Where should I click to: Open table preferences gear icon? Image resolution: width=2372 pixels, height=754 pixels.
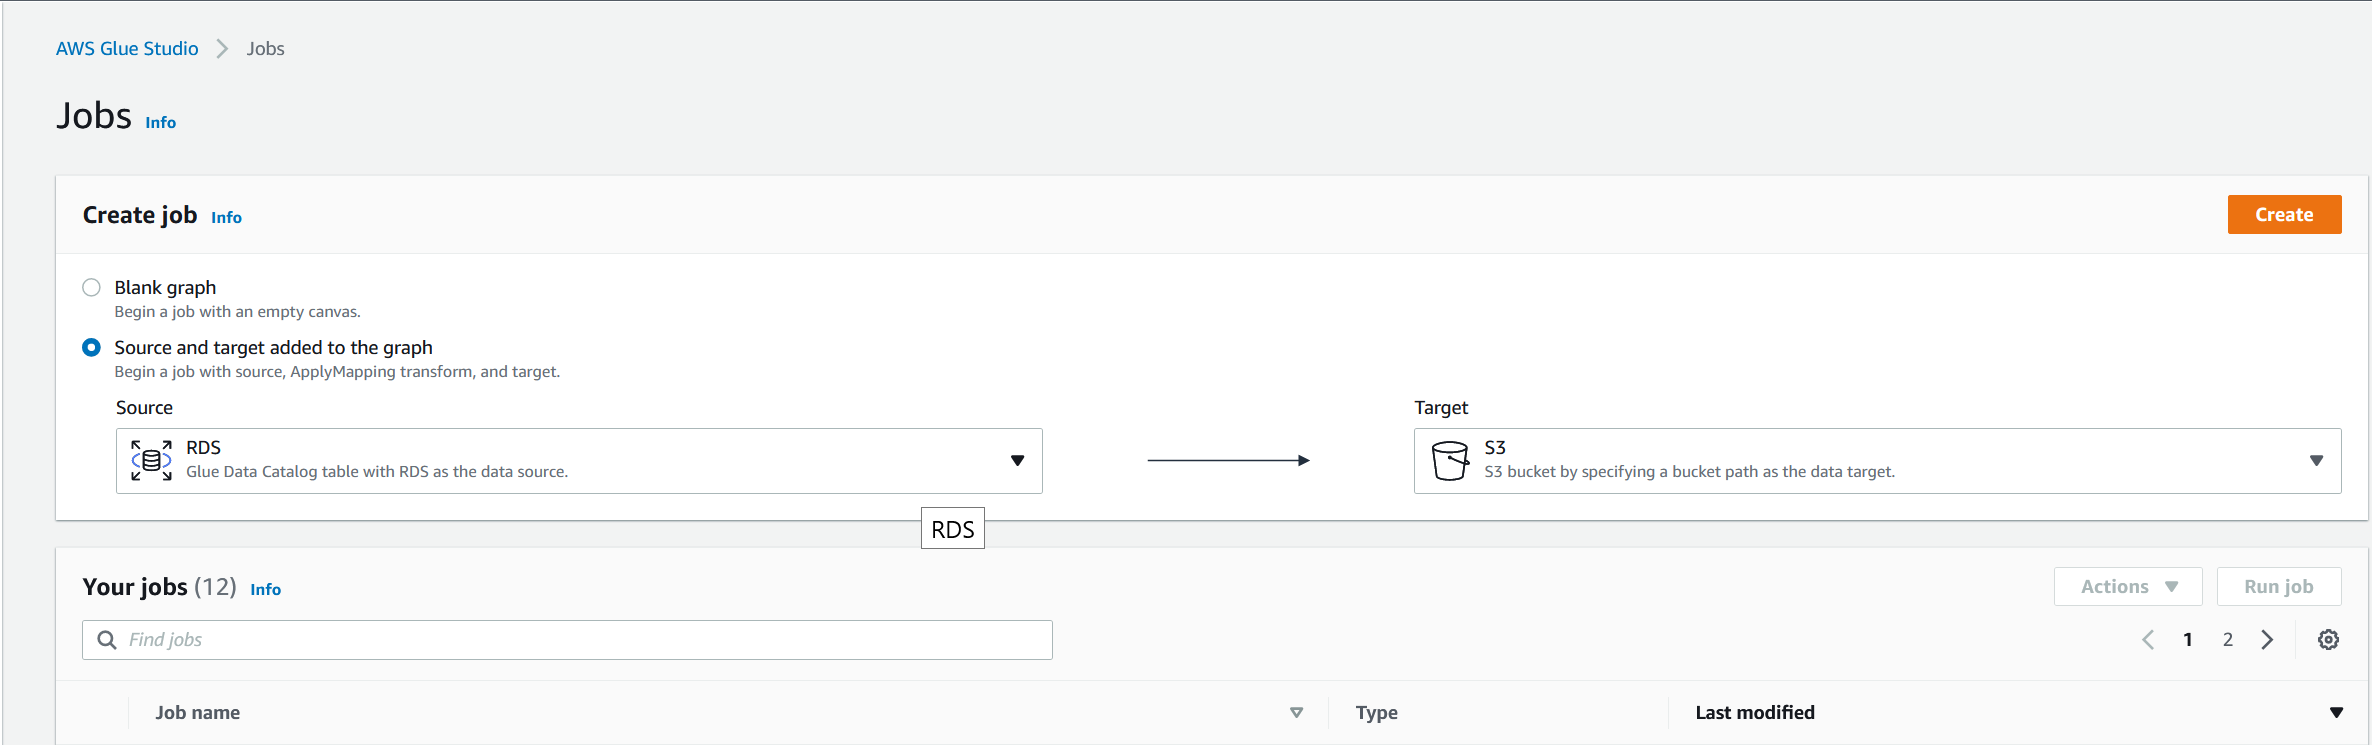2328,640
